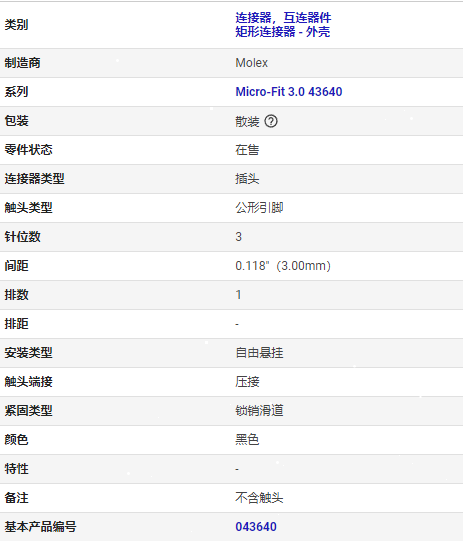Click the 基本产品编号 row label
The width and height of the screenshot is (463, 541).
(40, 527)
